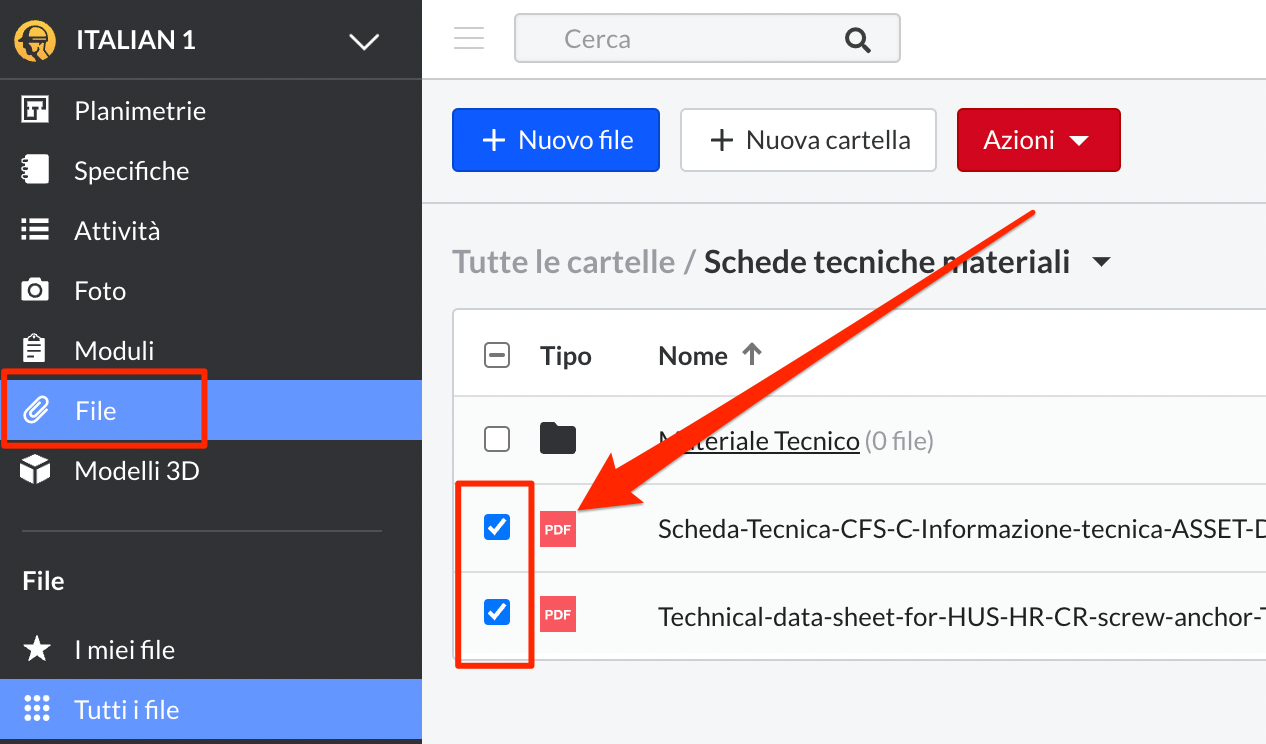The height and width of the screenshot is (744, 1266).
Task: Select Attività from the sidebar
Action: tap(35, 230)
